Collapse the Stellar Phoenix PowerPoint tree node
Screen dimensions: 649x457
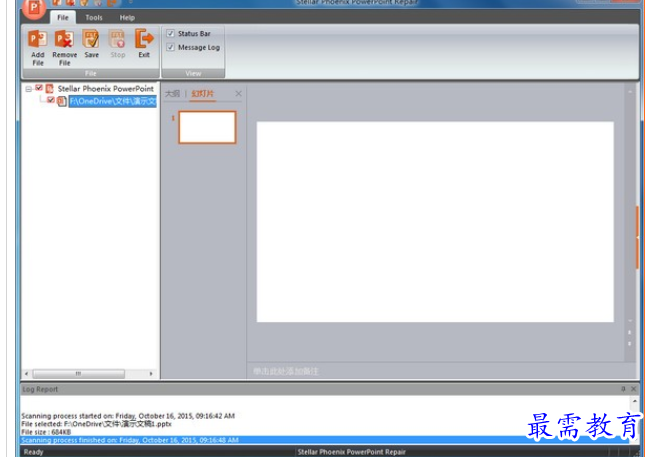(29, 89)
